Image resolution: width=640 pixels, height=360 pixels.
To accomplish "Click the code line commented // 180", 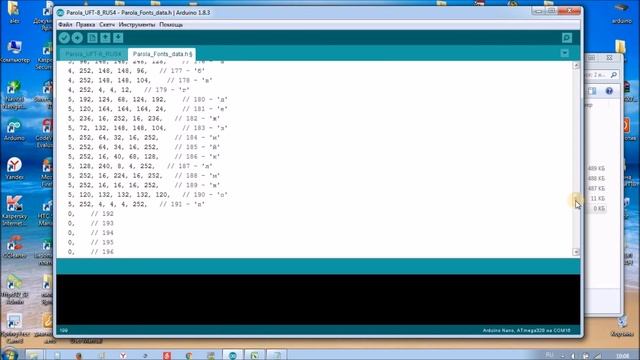I will [148, 100].
